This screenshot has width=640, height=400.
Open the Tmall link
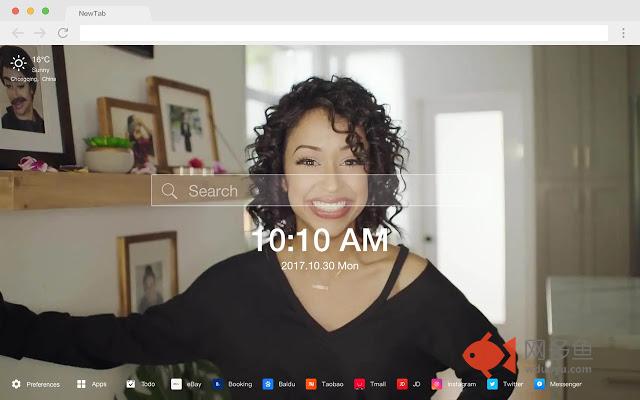pyautogui.click(x=378, y=384)
